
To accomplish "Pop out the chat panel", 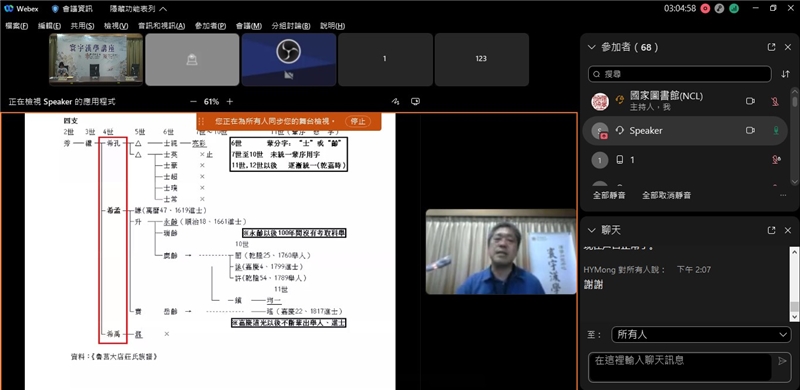I will click(771, 231).
